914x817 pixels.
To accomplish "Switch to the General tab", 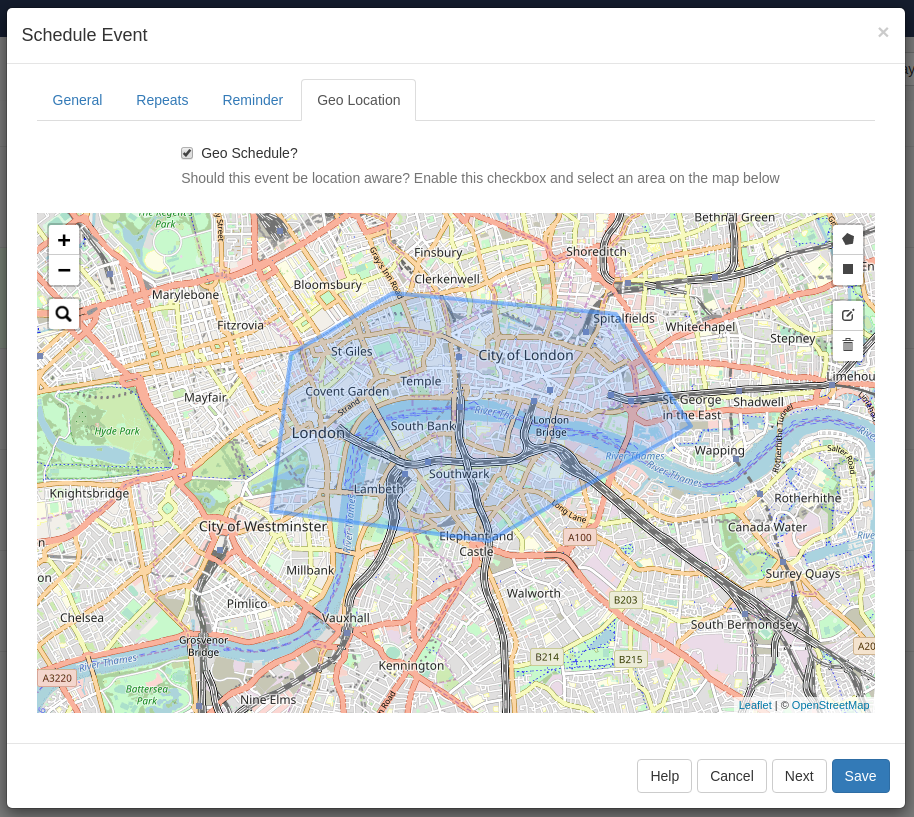I will (x=77, y=100).
